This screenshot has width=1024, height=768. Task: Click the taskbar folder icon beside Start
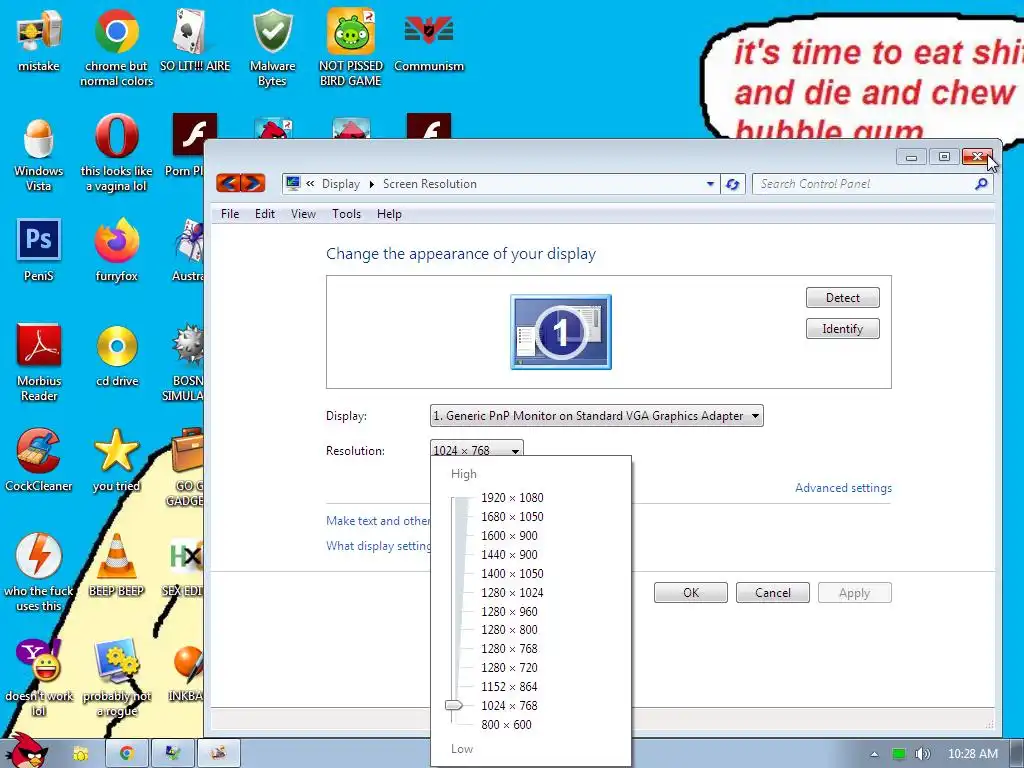pyautogui.click(x=80, y=754)
